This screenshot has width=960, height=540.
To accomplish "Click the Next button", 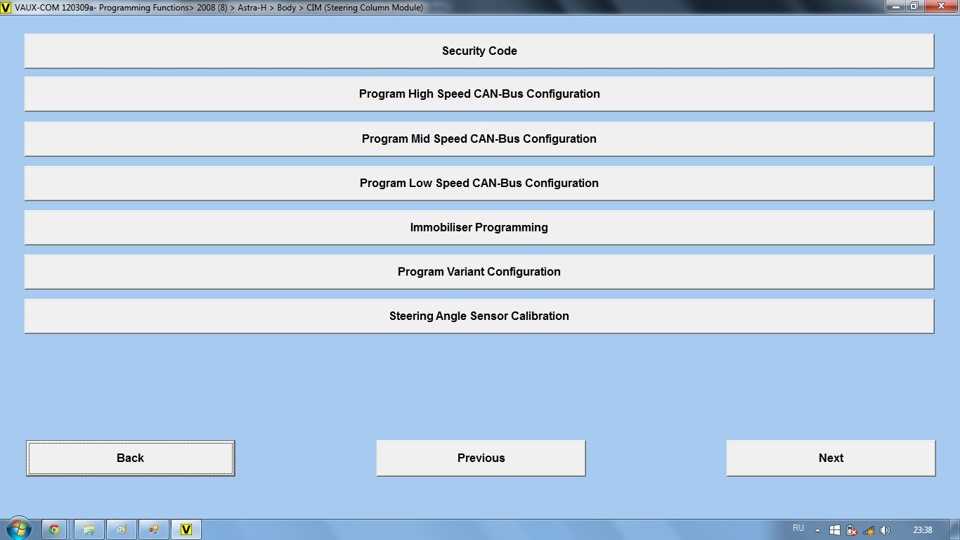I will pyautogui.click(x=830, y=458).
